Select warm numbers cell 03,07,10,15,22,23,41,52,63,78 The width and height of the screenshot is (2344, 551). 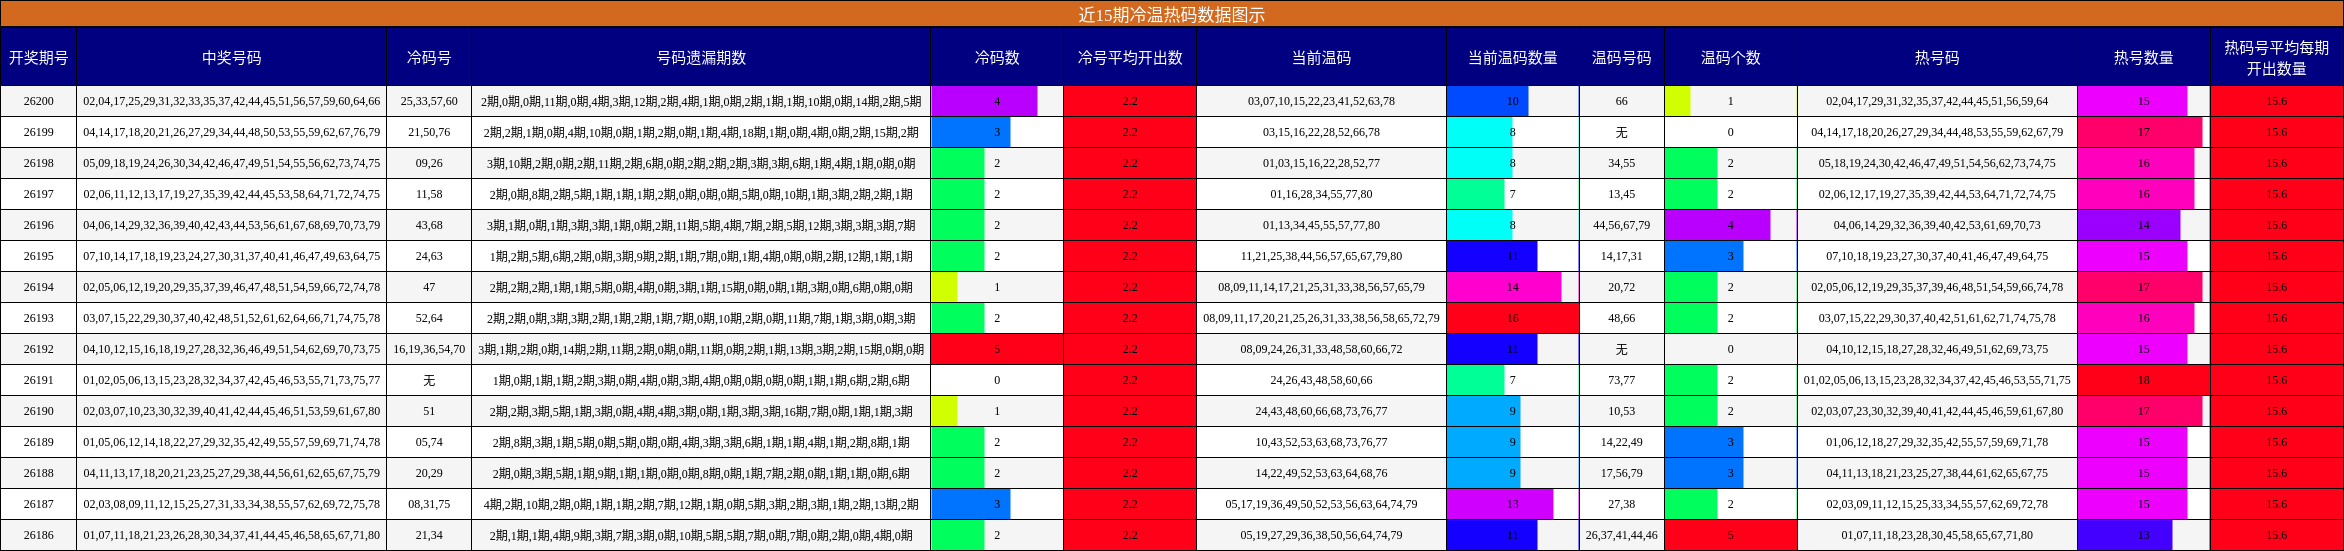click(1321, 101)
